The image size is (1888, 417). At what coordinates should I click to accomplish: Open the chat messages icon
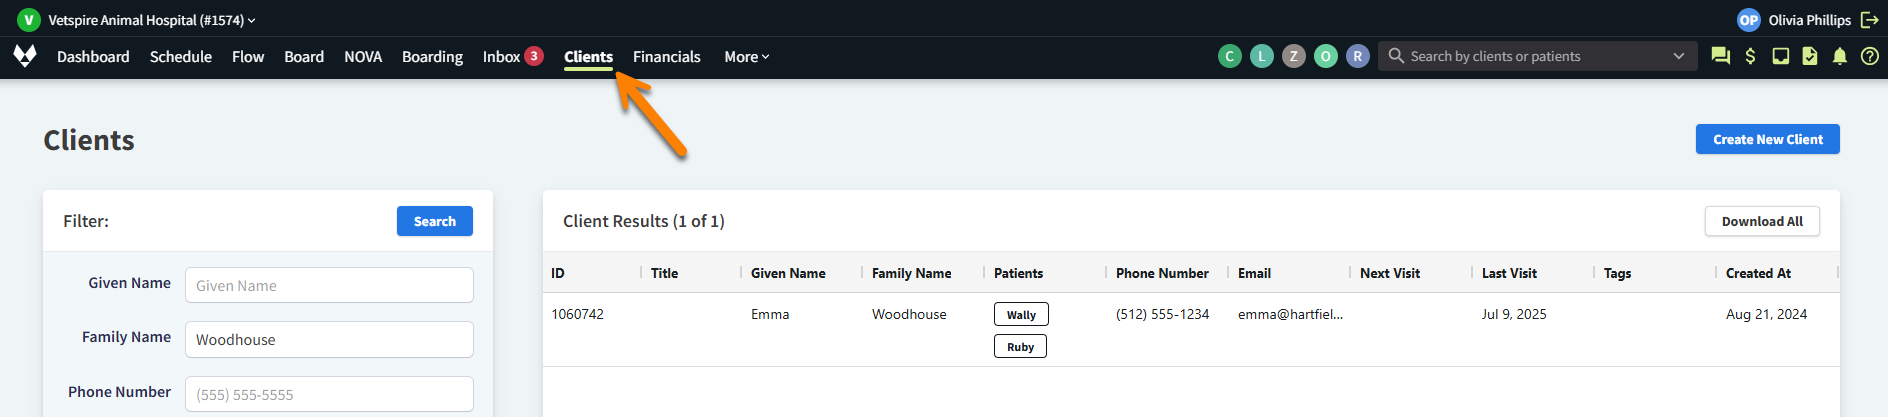(x=1720, y=56)
